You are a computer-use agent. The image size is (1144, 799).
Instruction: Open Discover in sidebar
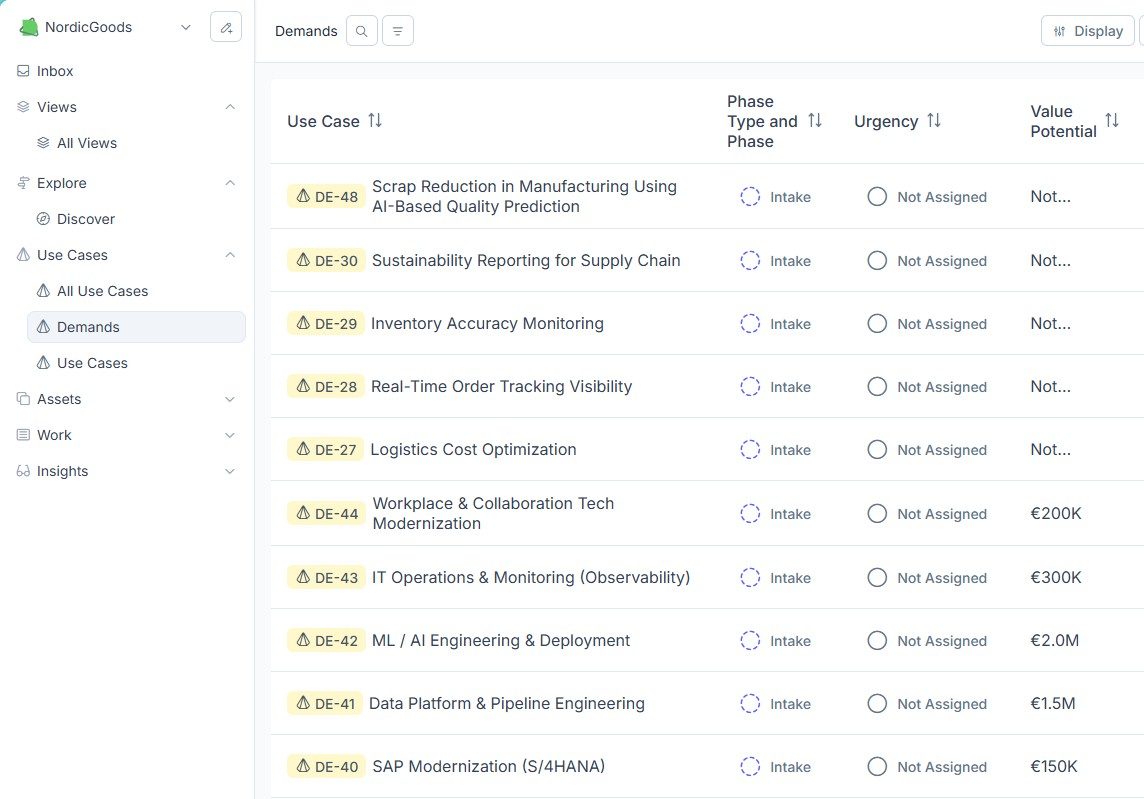85,219
